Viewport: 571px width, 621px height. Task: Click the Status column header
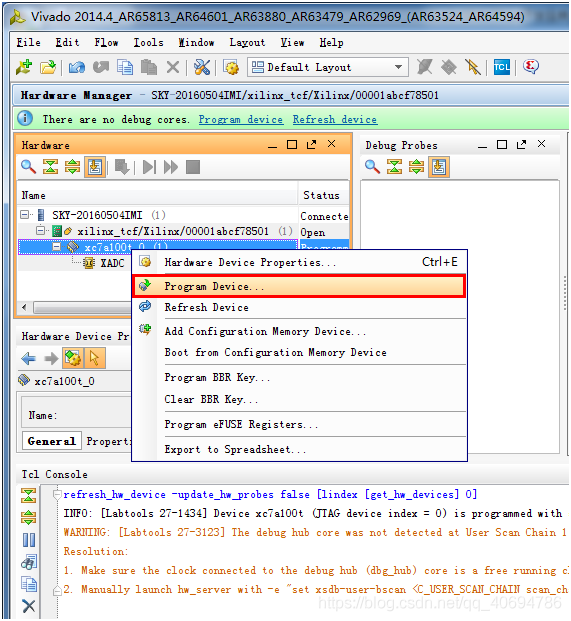[322, 195]
